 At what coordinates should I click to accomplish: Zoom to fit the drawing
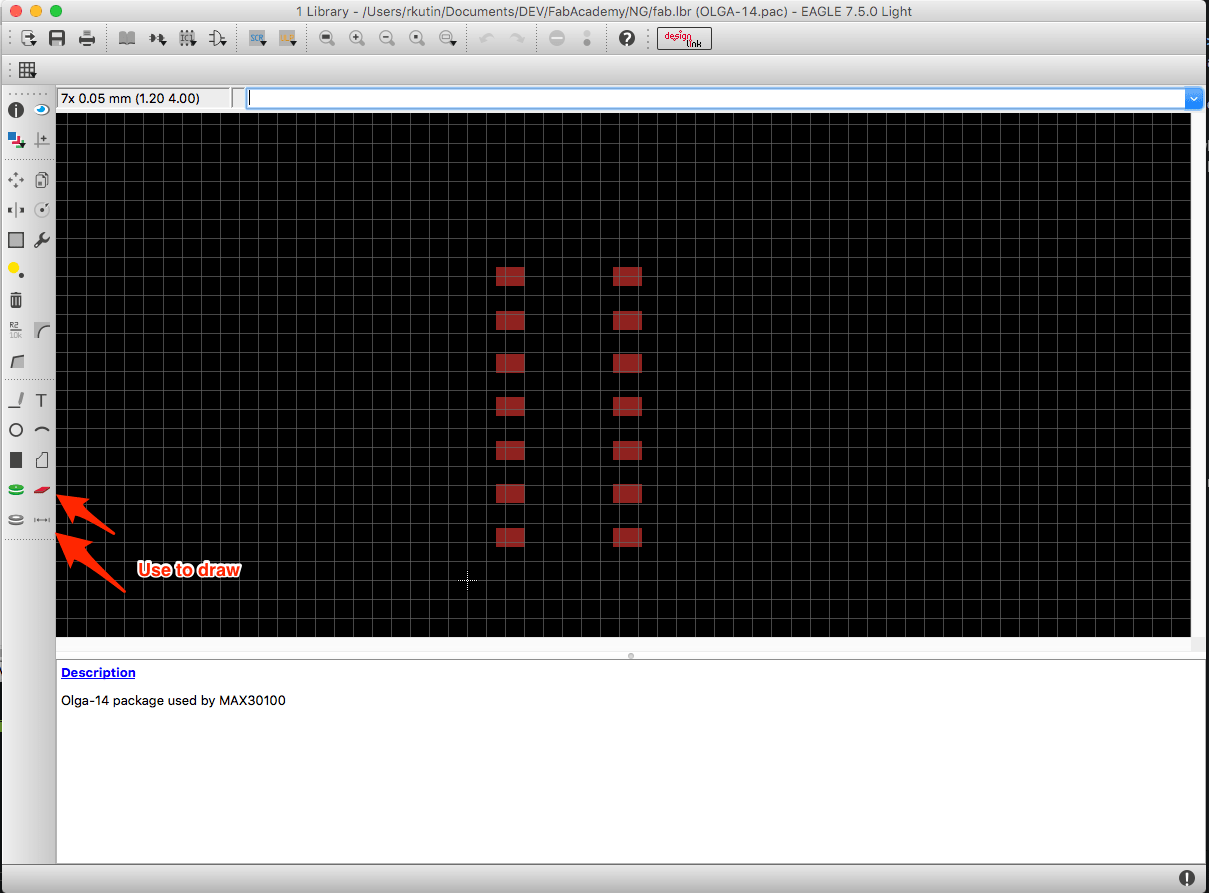pyautogui.click(x=327, y=39)
